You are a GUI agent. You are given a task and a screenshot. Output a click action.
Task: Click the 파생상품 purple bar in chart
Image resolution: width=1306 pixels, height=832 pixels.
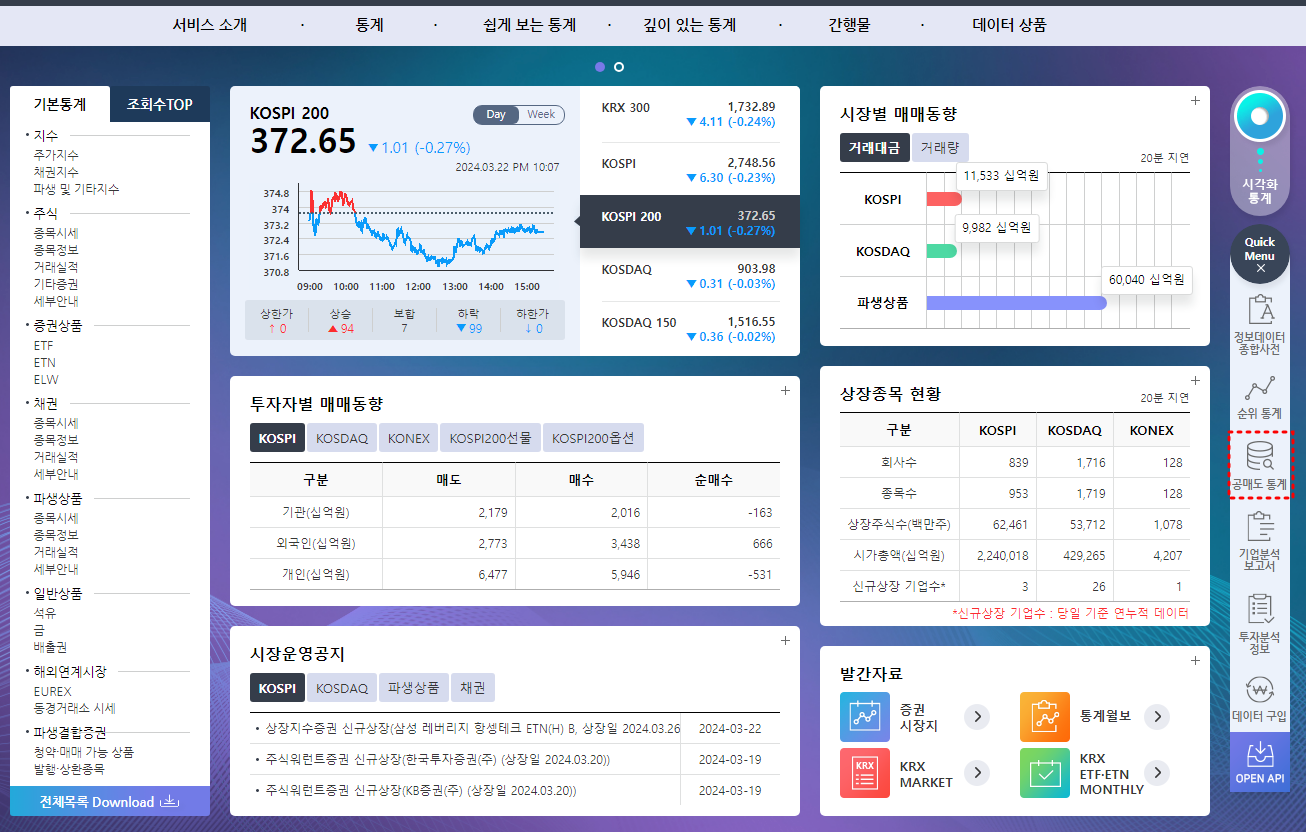tap(1017, 302)
